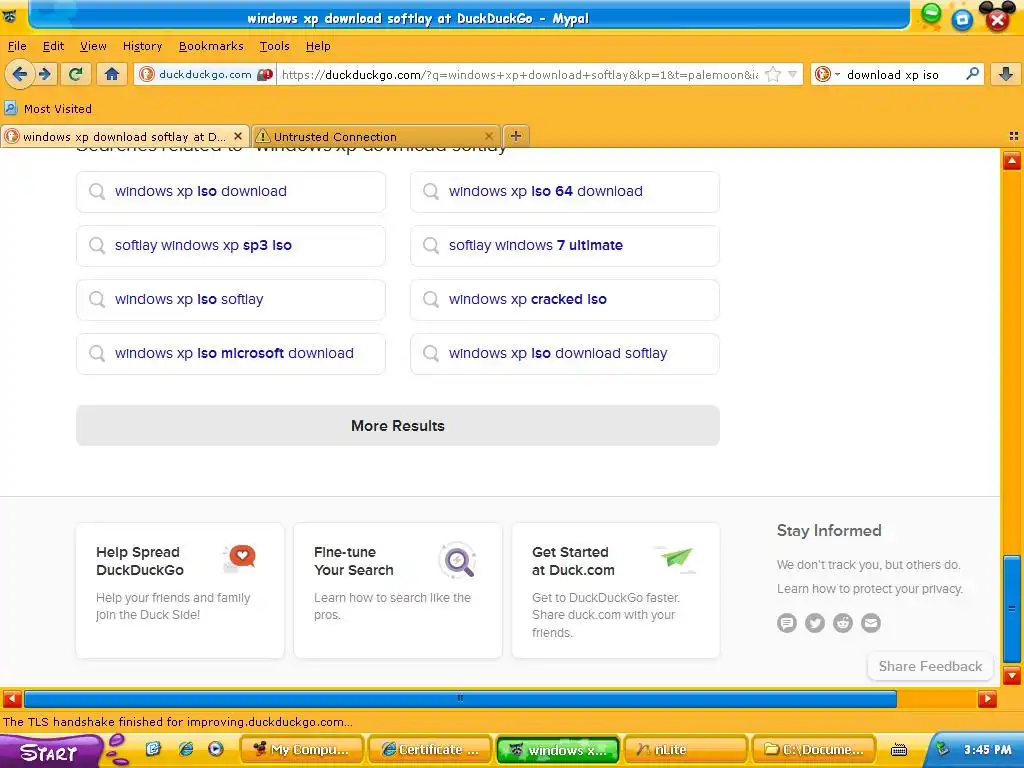Click the More Results button
This screenshot has width=1024, height=768.
[398, 426]
